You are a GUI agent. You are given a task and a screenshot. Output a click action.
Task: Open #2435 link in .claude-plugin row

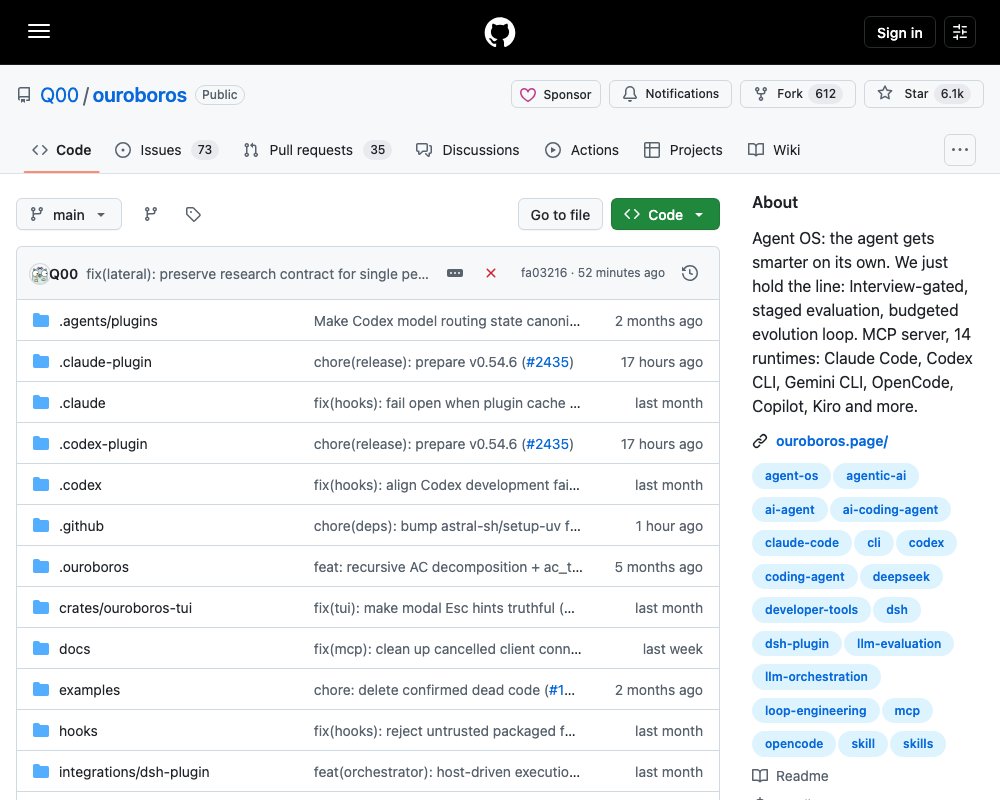tap(547, 362)
